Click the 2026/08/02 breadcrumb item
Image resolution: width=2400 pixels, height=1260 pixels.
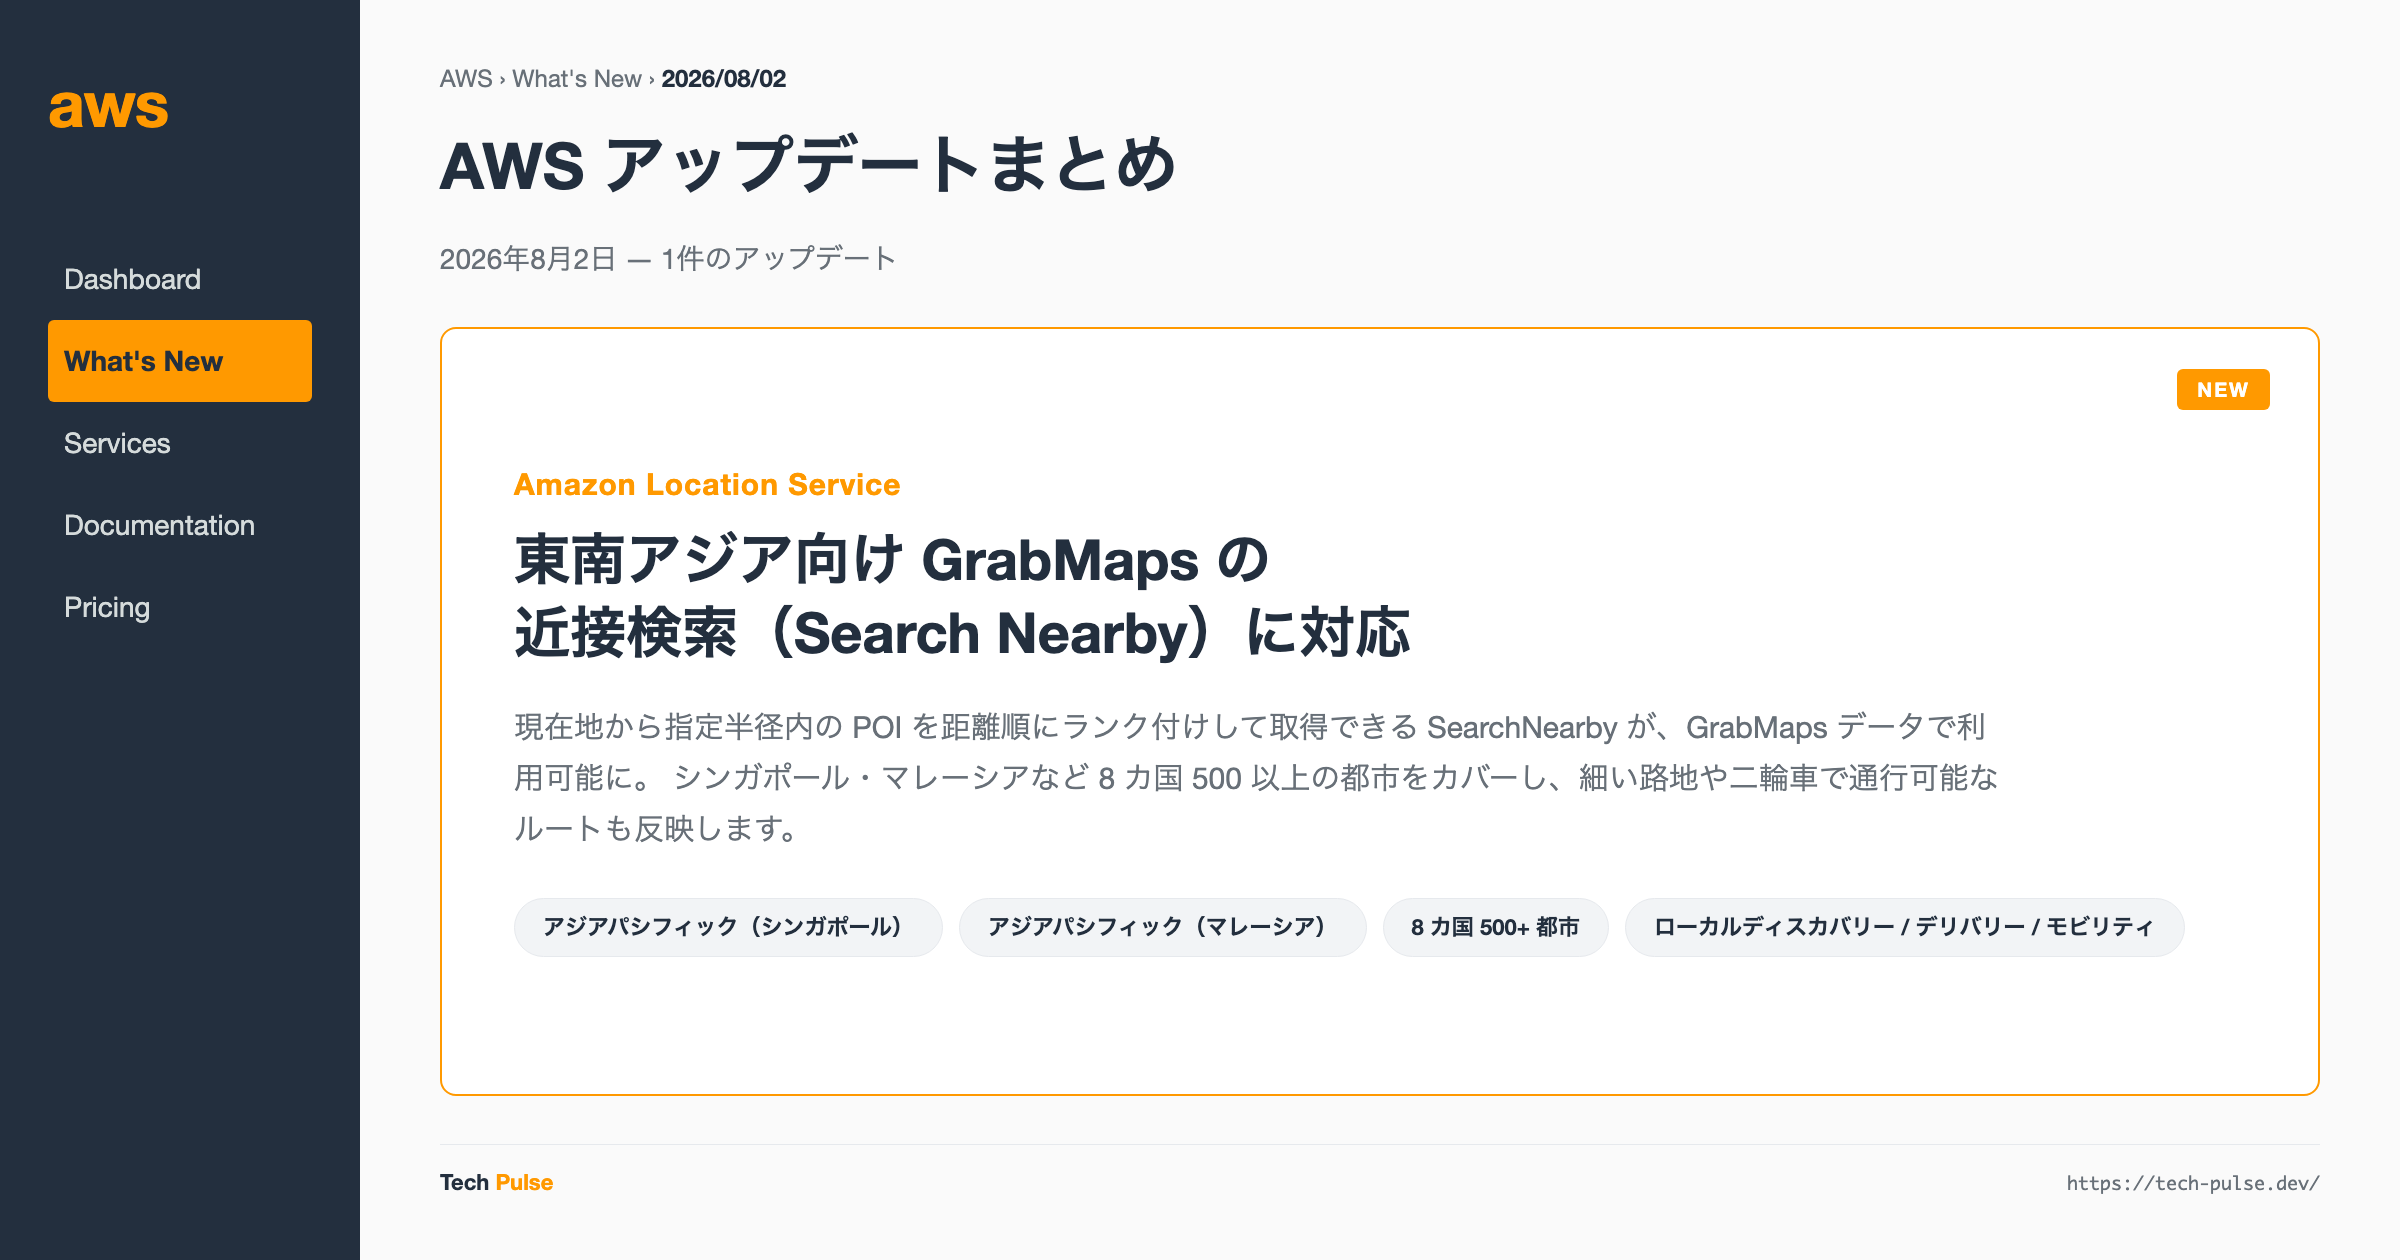tap(724, 79)
